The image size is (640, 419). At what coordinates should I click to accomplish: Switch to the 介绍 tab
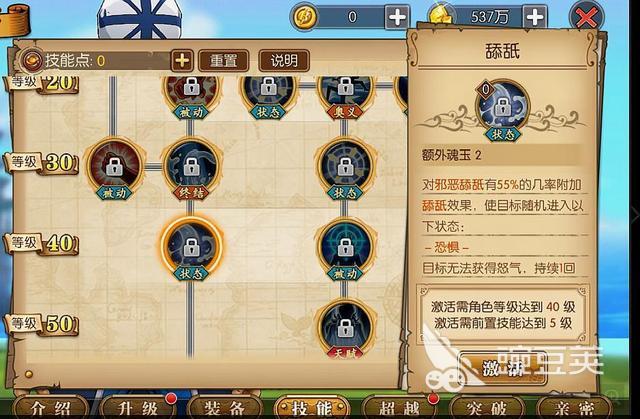[x=50, y=407]
